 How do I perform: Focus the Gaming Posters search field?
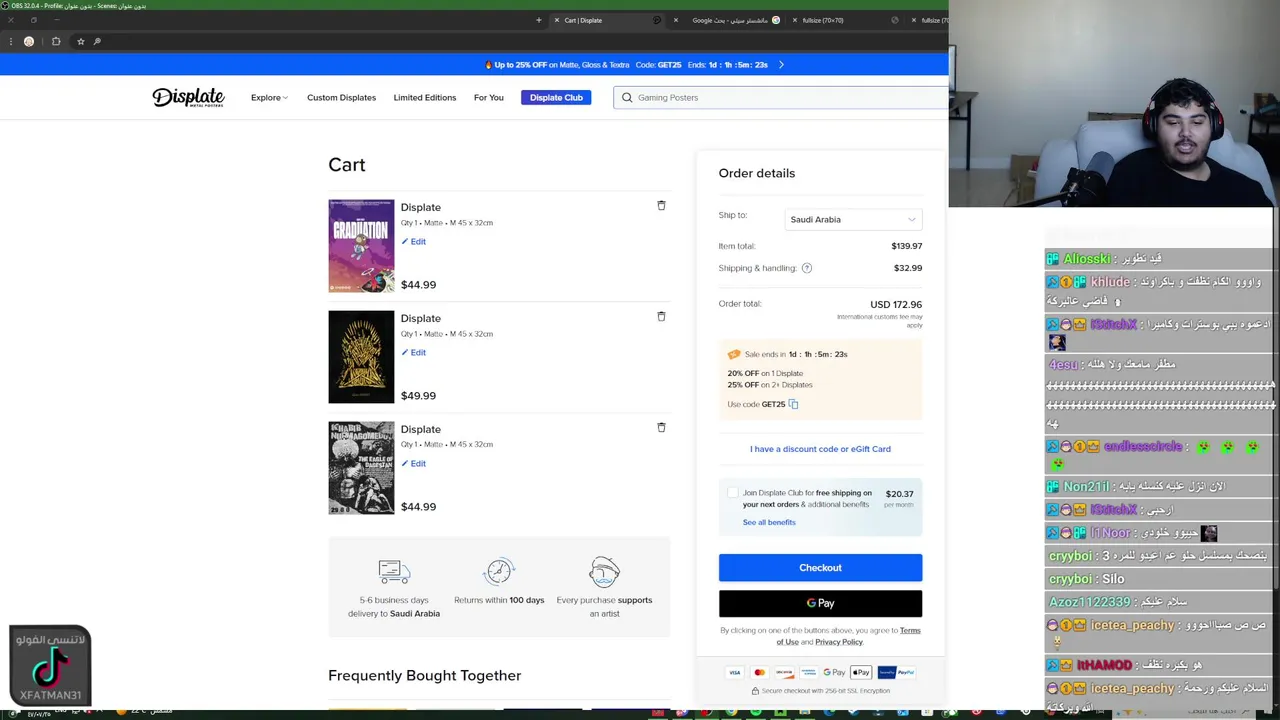[781, 97]
